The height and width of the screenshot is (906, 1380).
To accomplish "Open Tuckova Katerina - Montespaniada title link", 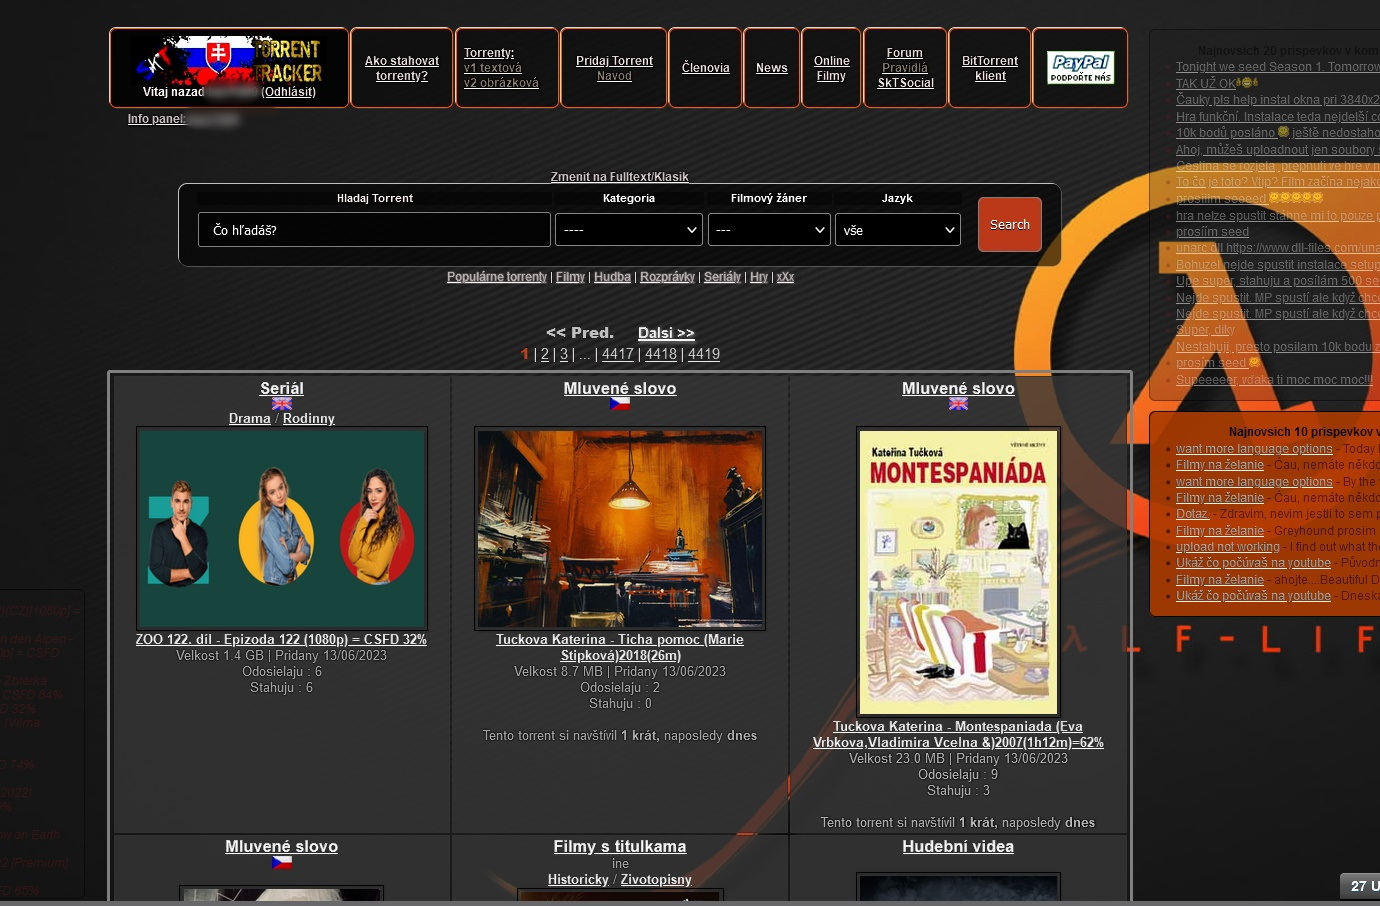I will 958,735.
